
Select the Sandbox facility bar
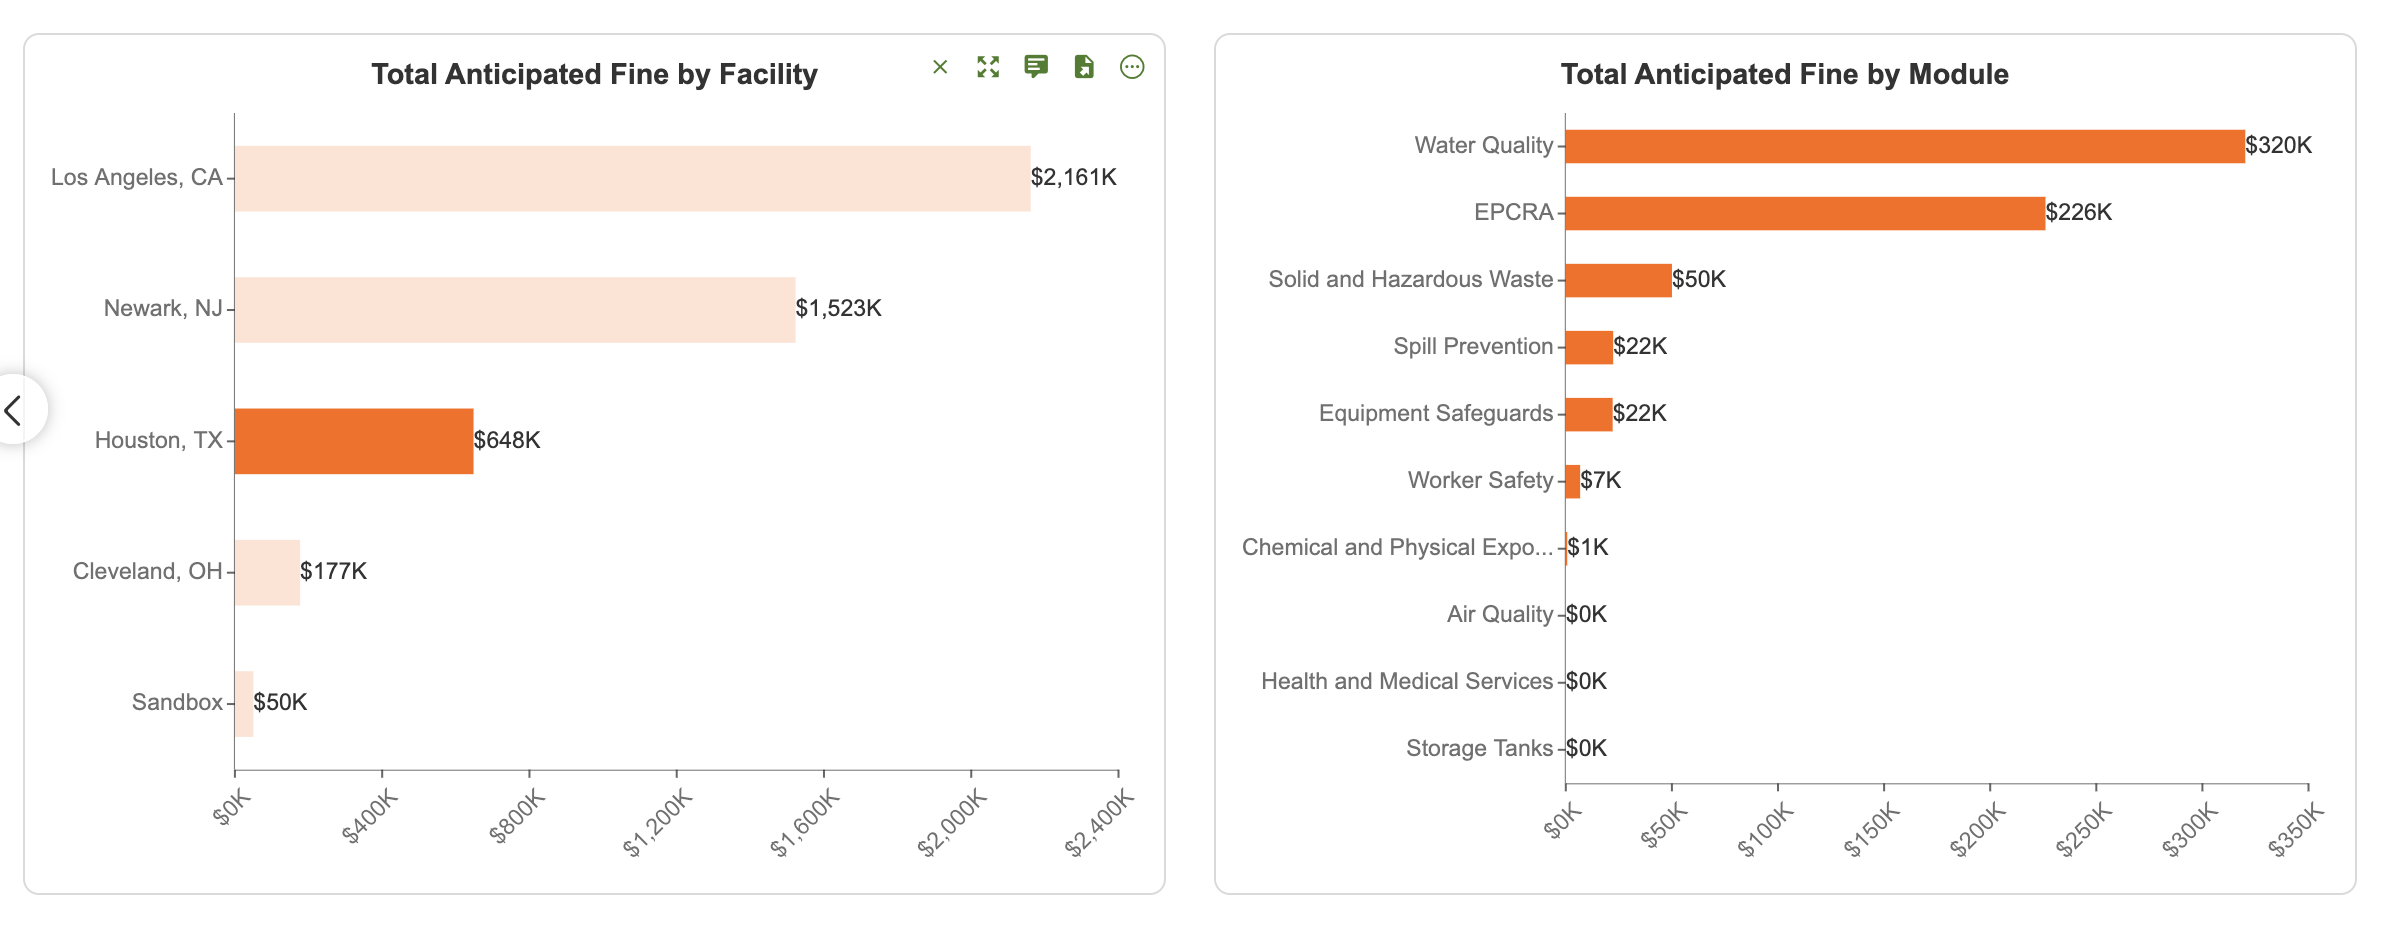coord(244,703)
